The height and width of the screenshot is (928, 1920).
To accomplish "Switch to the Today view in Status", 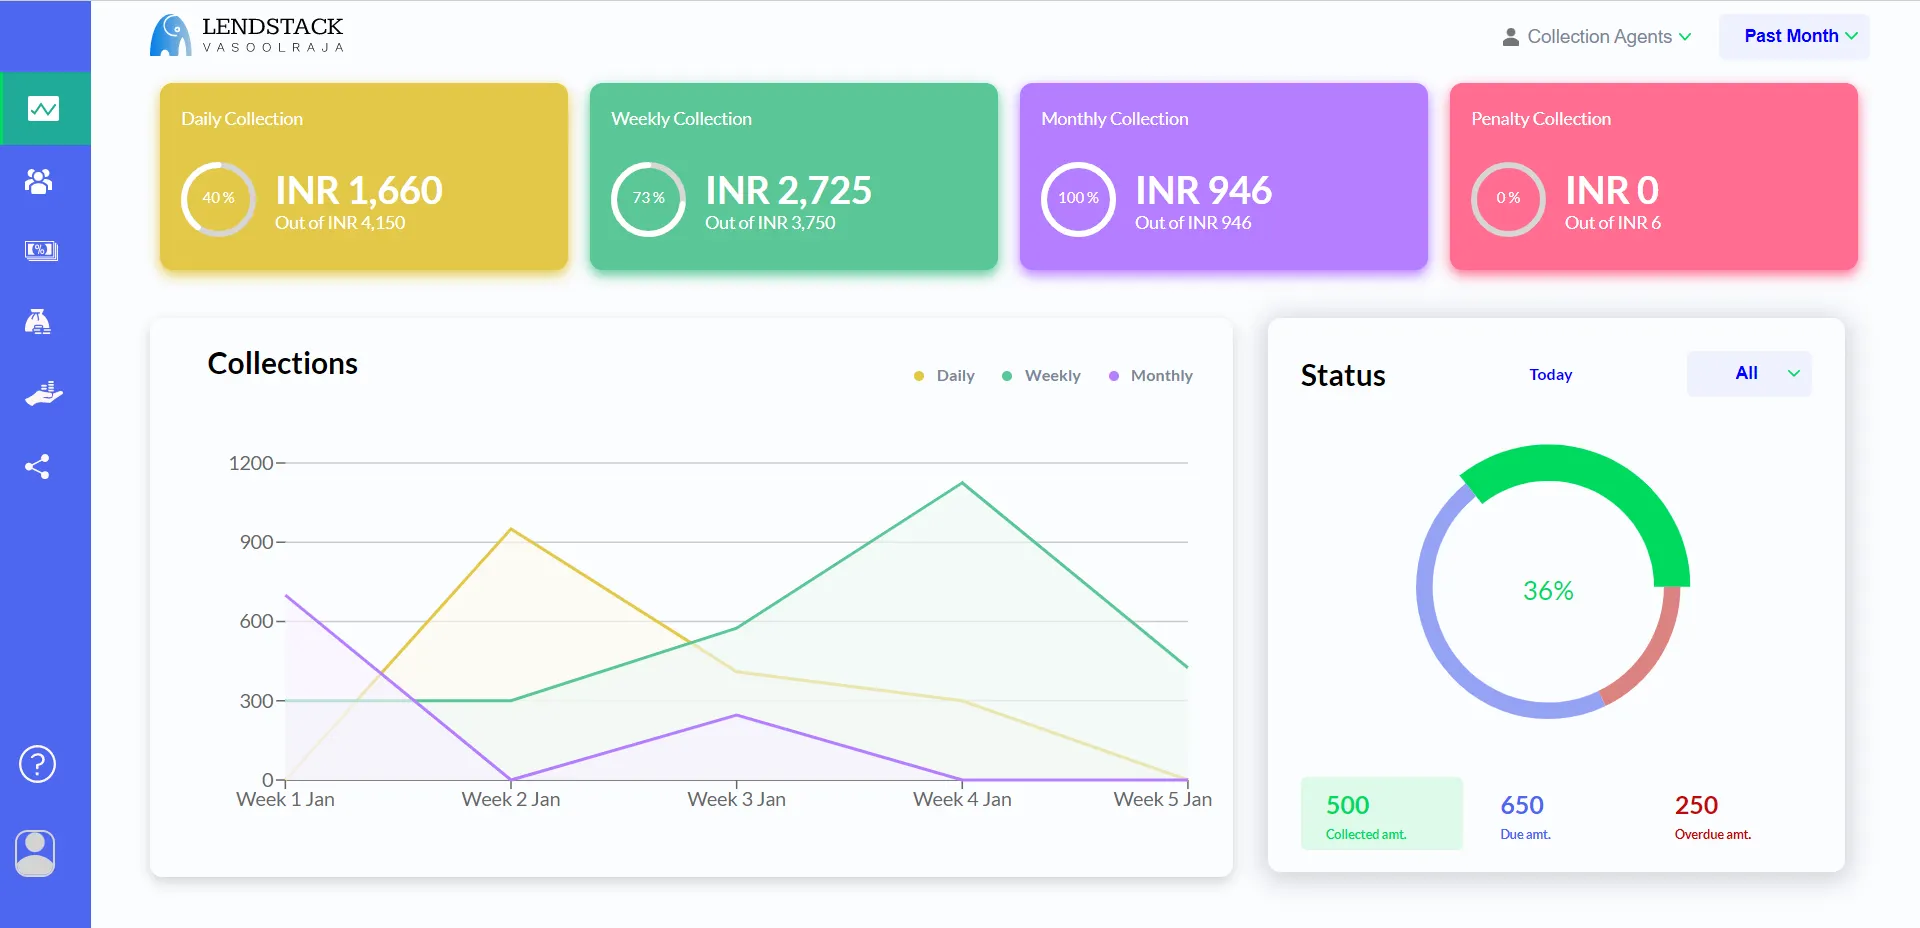I will [x=1550, y=374].
